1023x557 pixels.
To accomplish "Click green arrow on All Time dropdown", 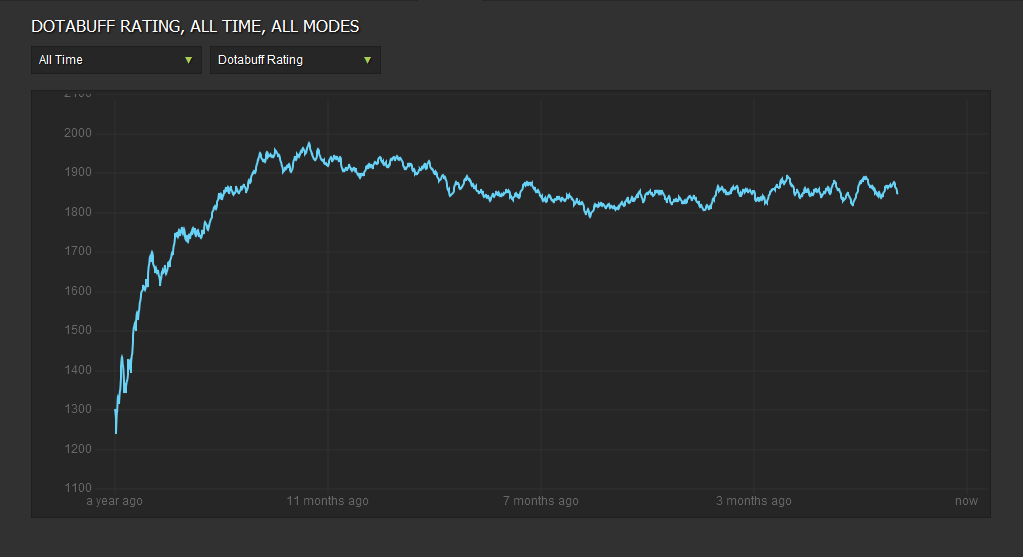I will coord(189,60).
